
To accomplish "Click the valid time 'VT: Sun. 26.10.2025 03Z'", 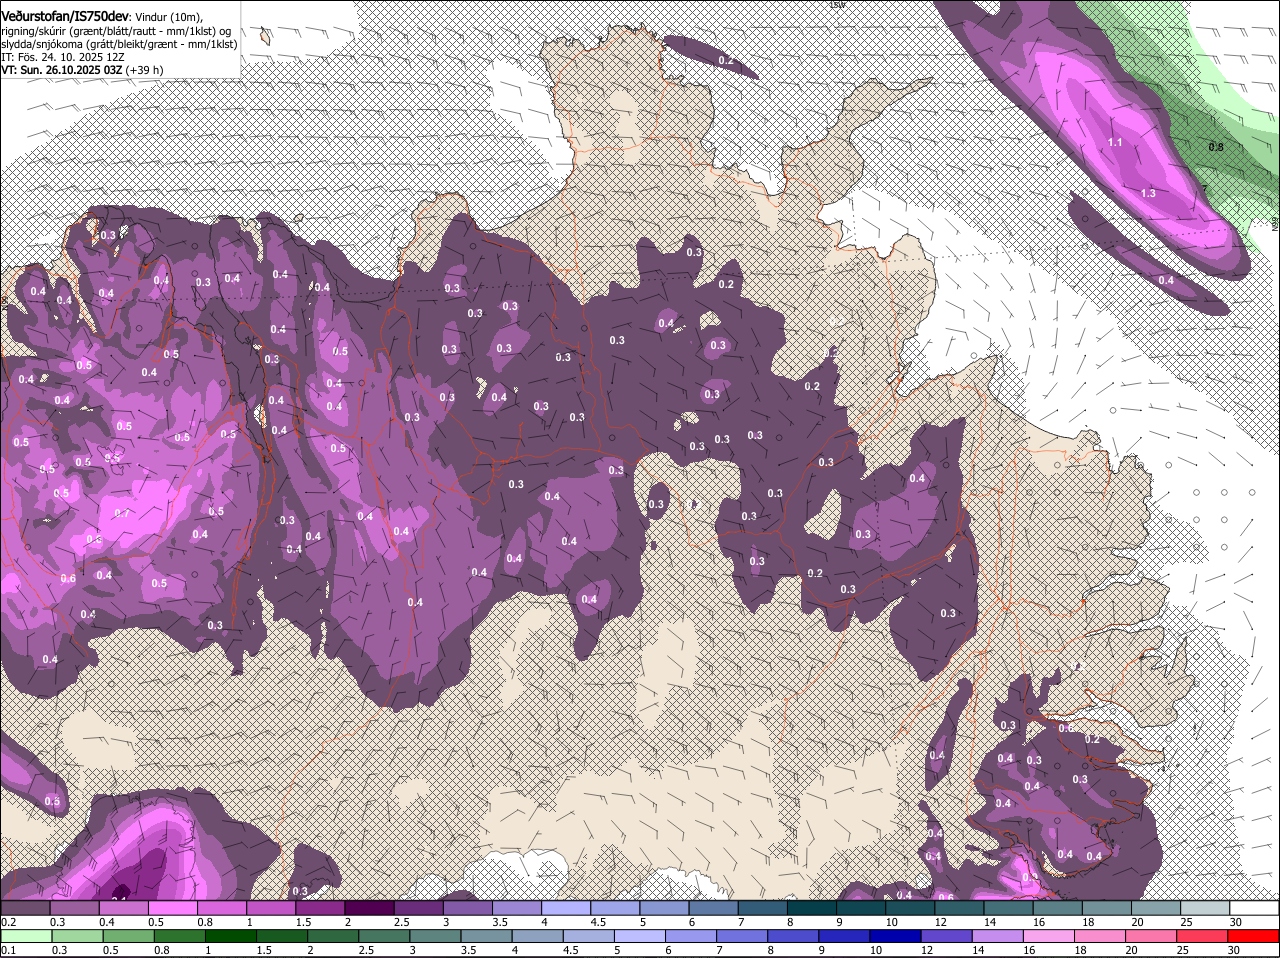I will [x=62, y=70].
